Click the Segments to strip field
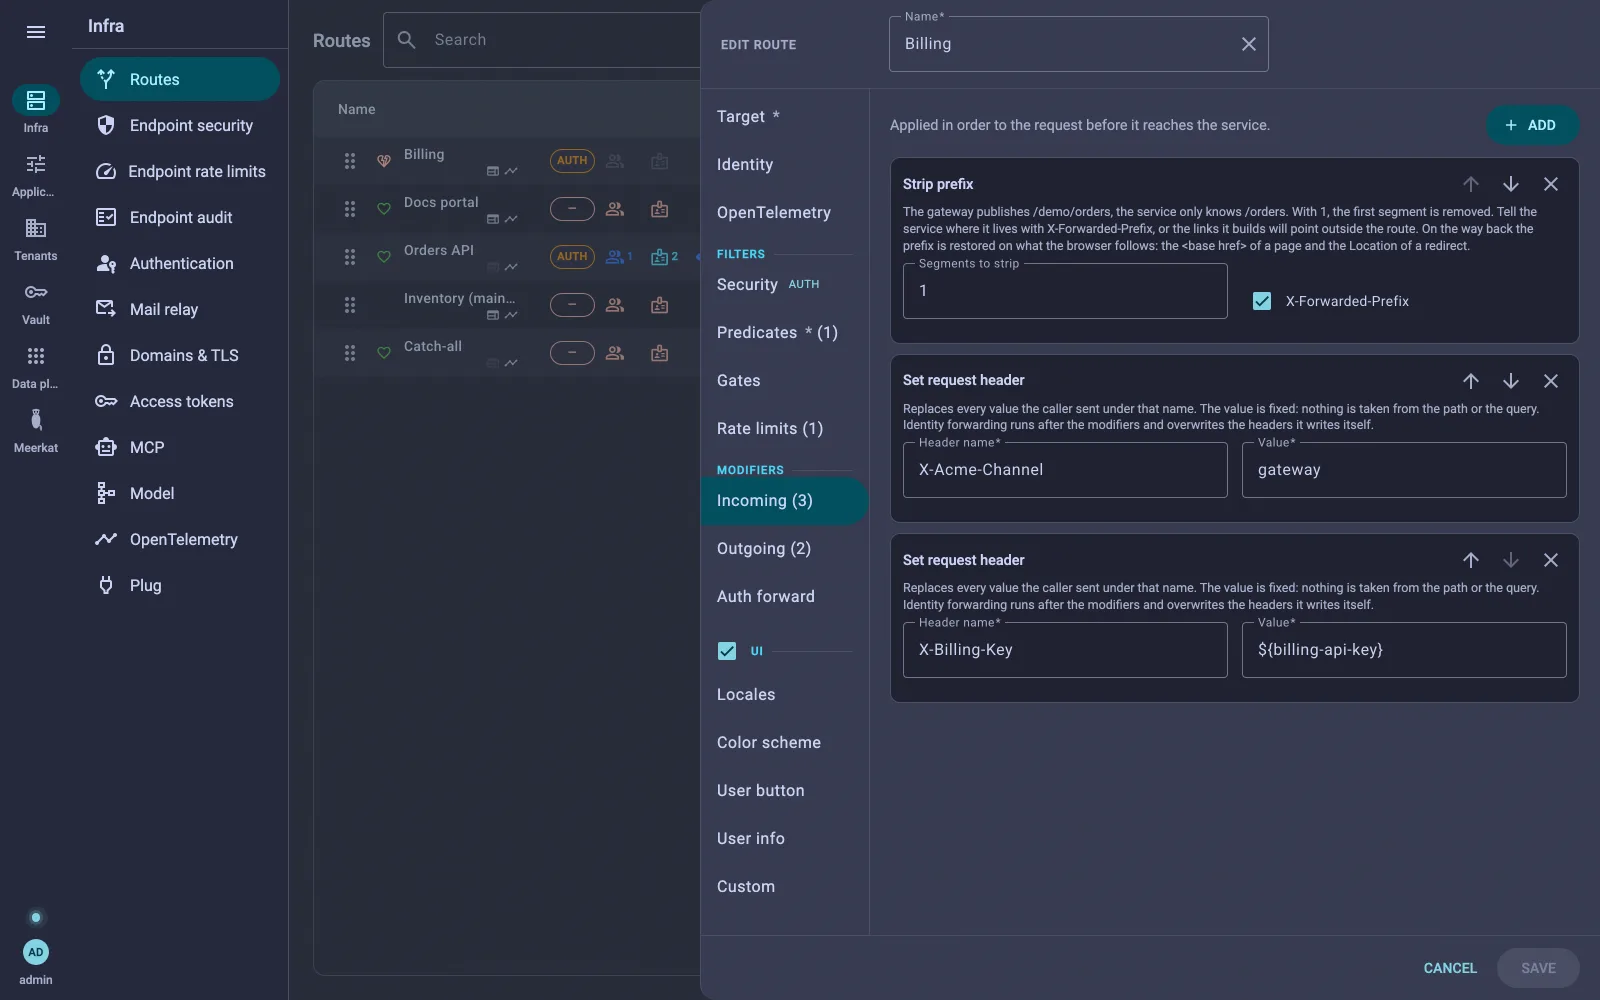 1065,291
